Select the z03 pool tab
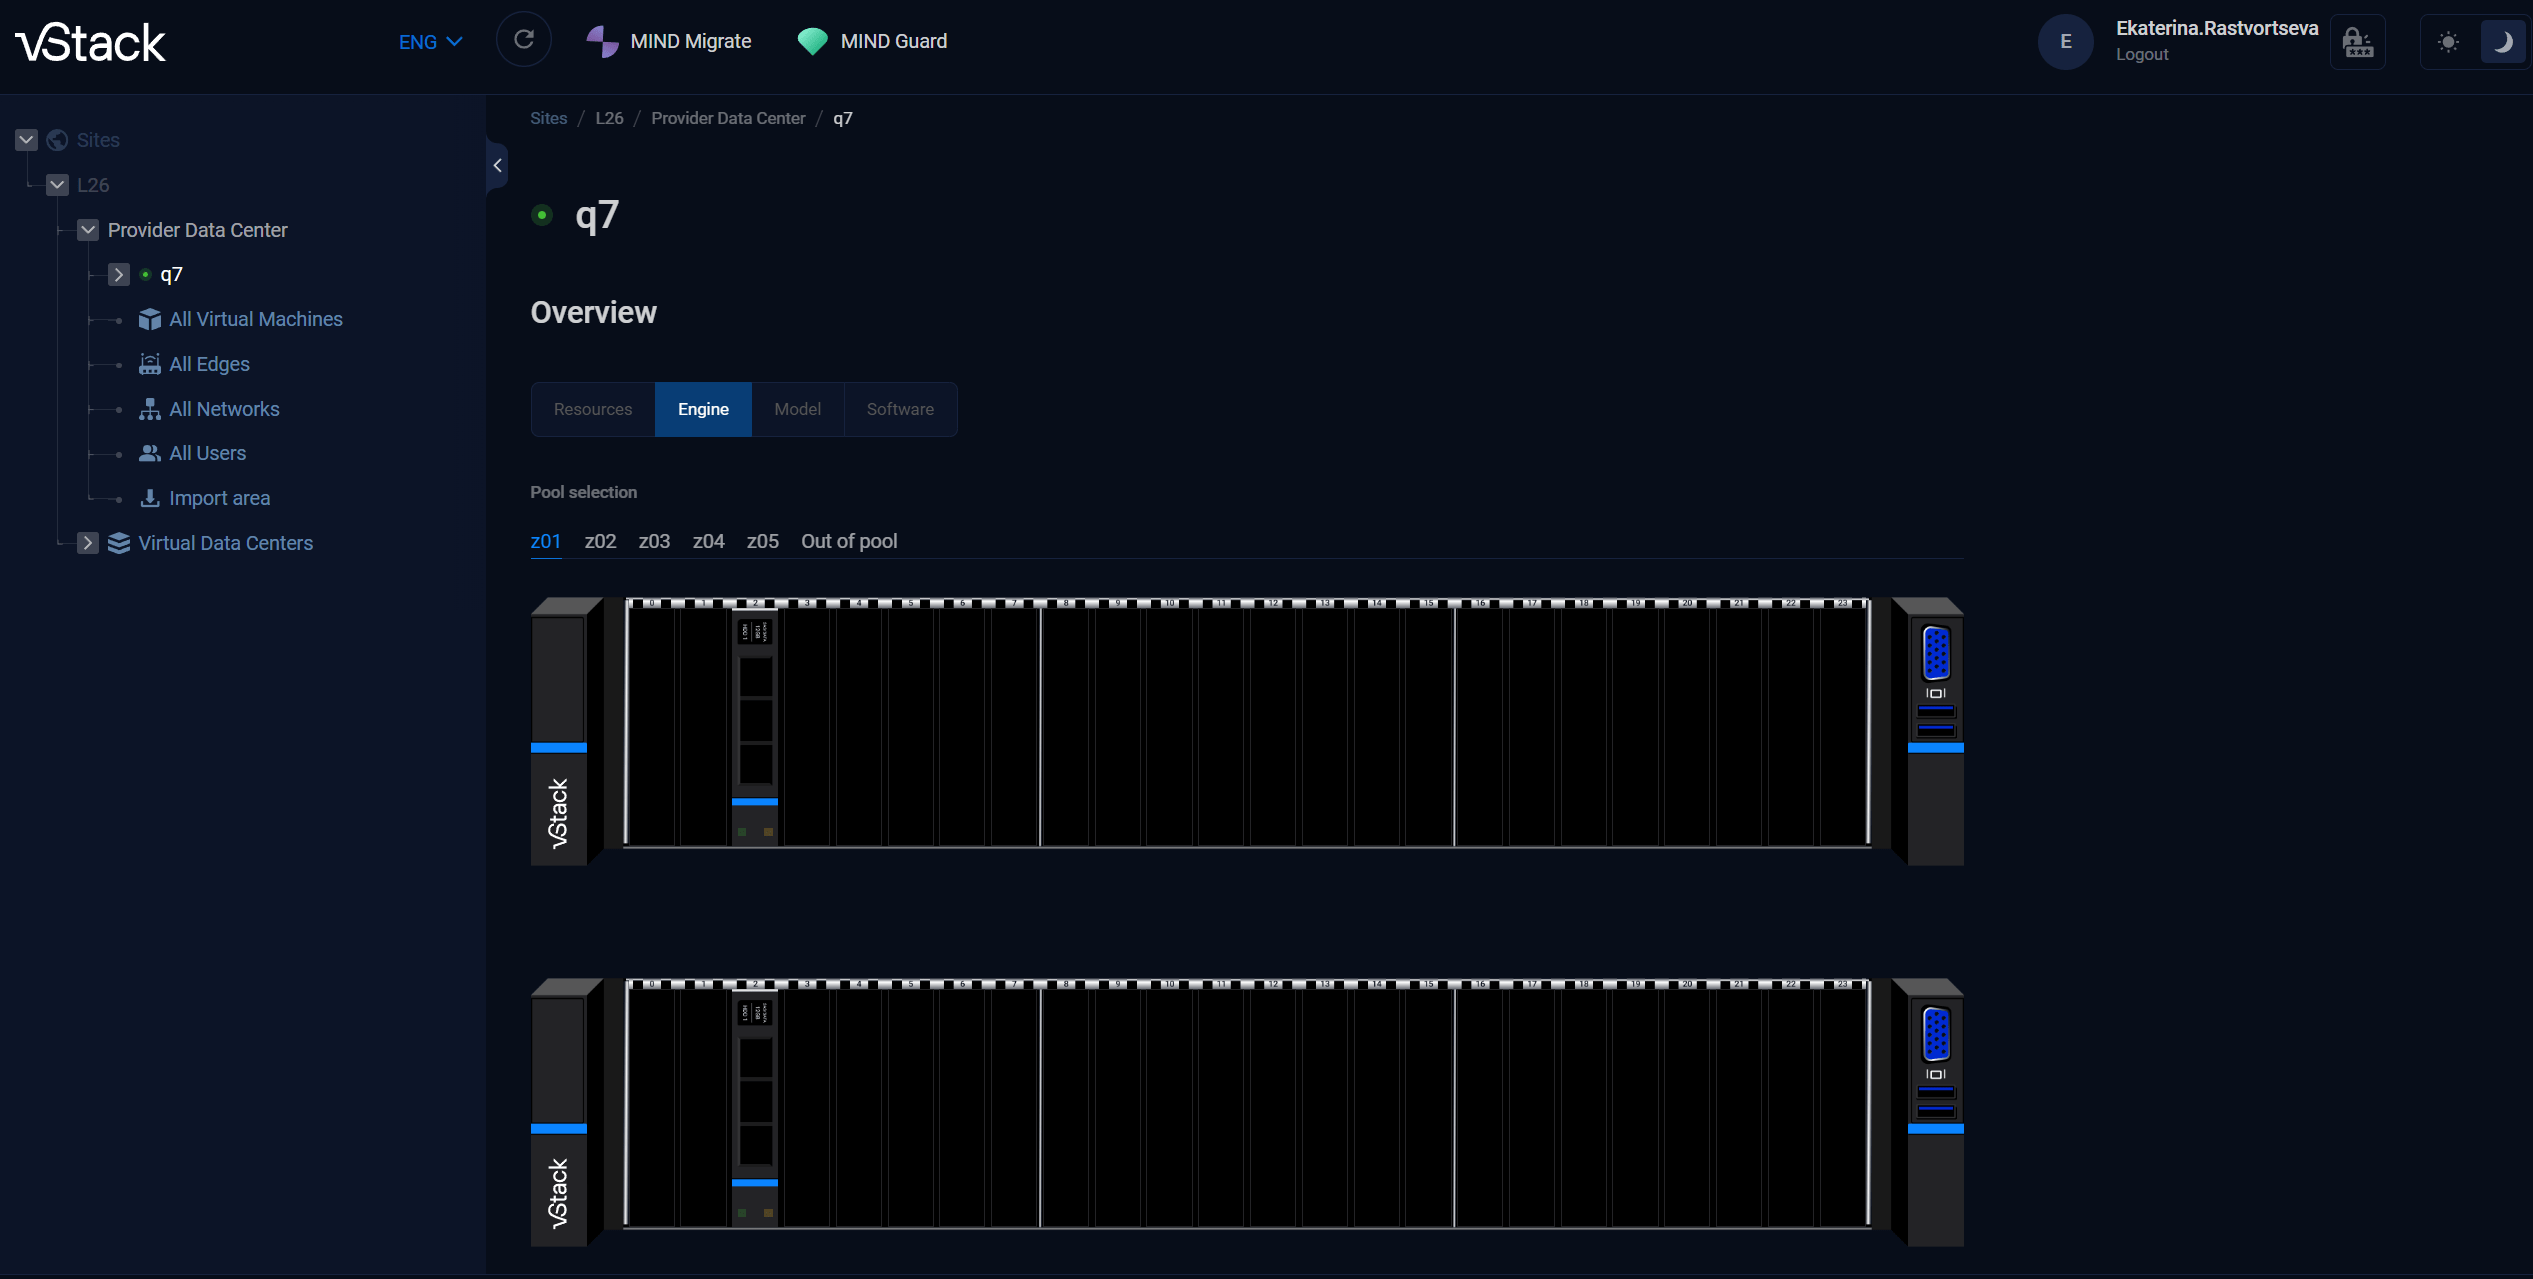 (654, 541)
